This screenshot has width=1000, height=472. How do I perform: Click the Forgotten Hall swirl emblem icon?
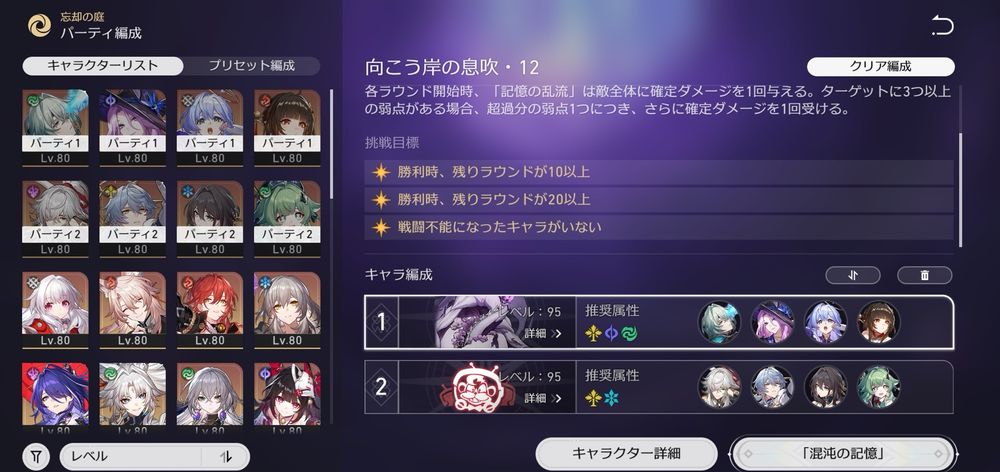(x=40, y=26)
